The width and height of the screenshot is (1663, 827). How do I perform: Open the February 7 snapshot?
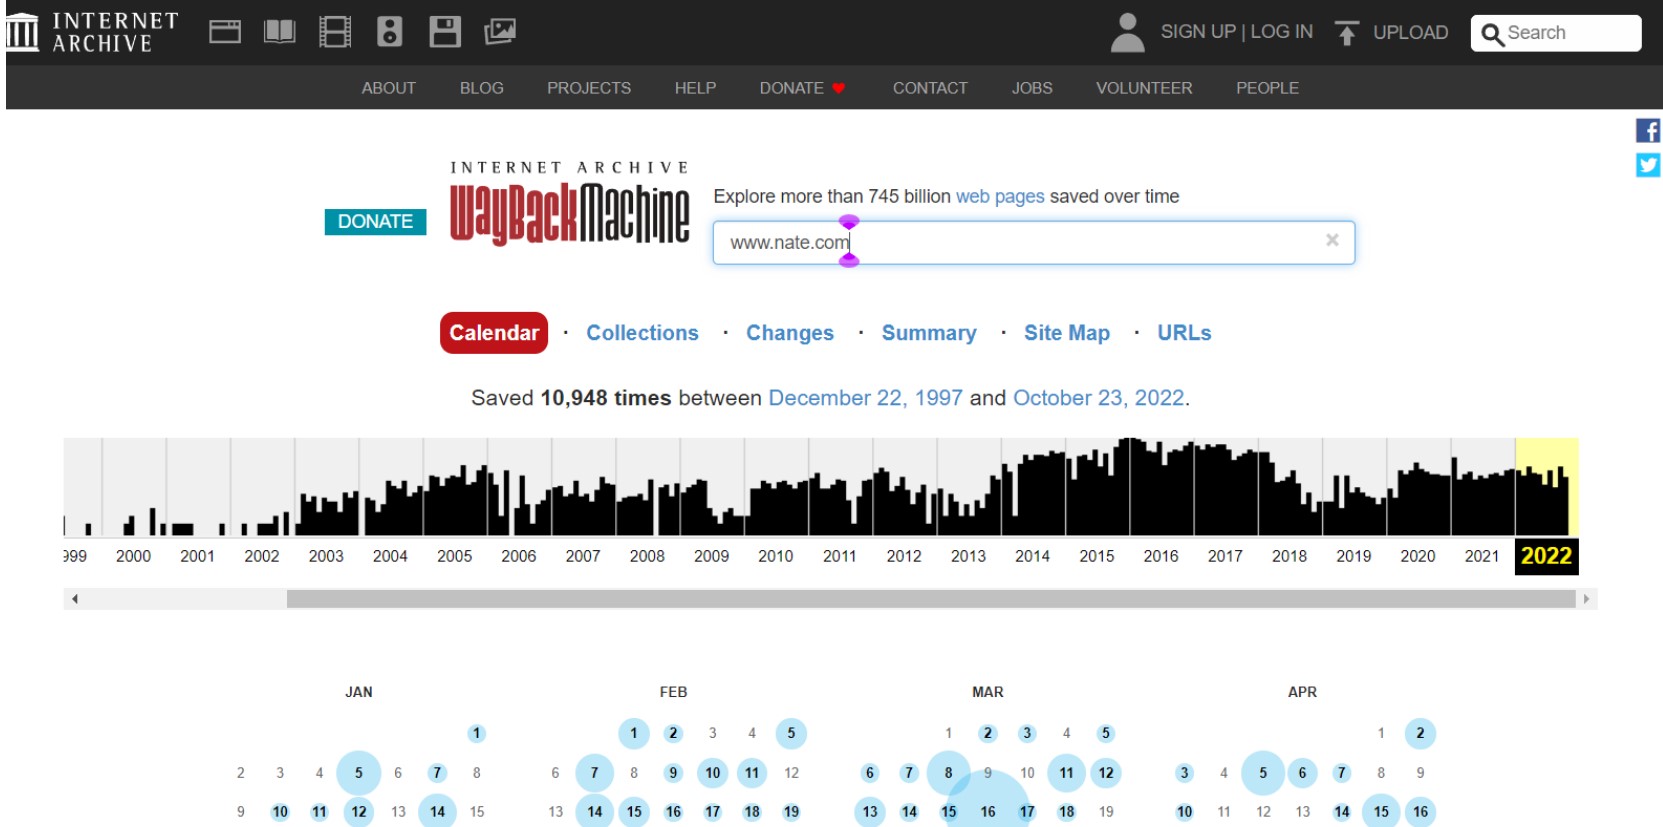click(x=595, y=773)
